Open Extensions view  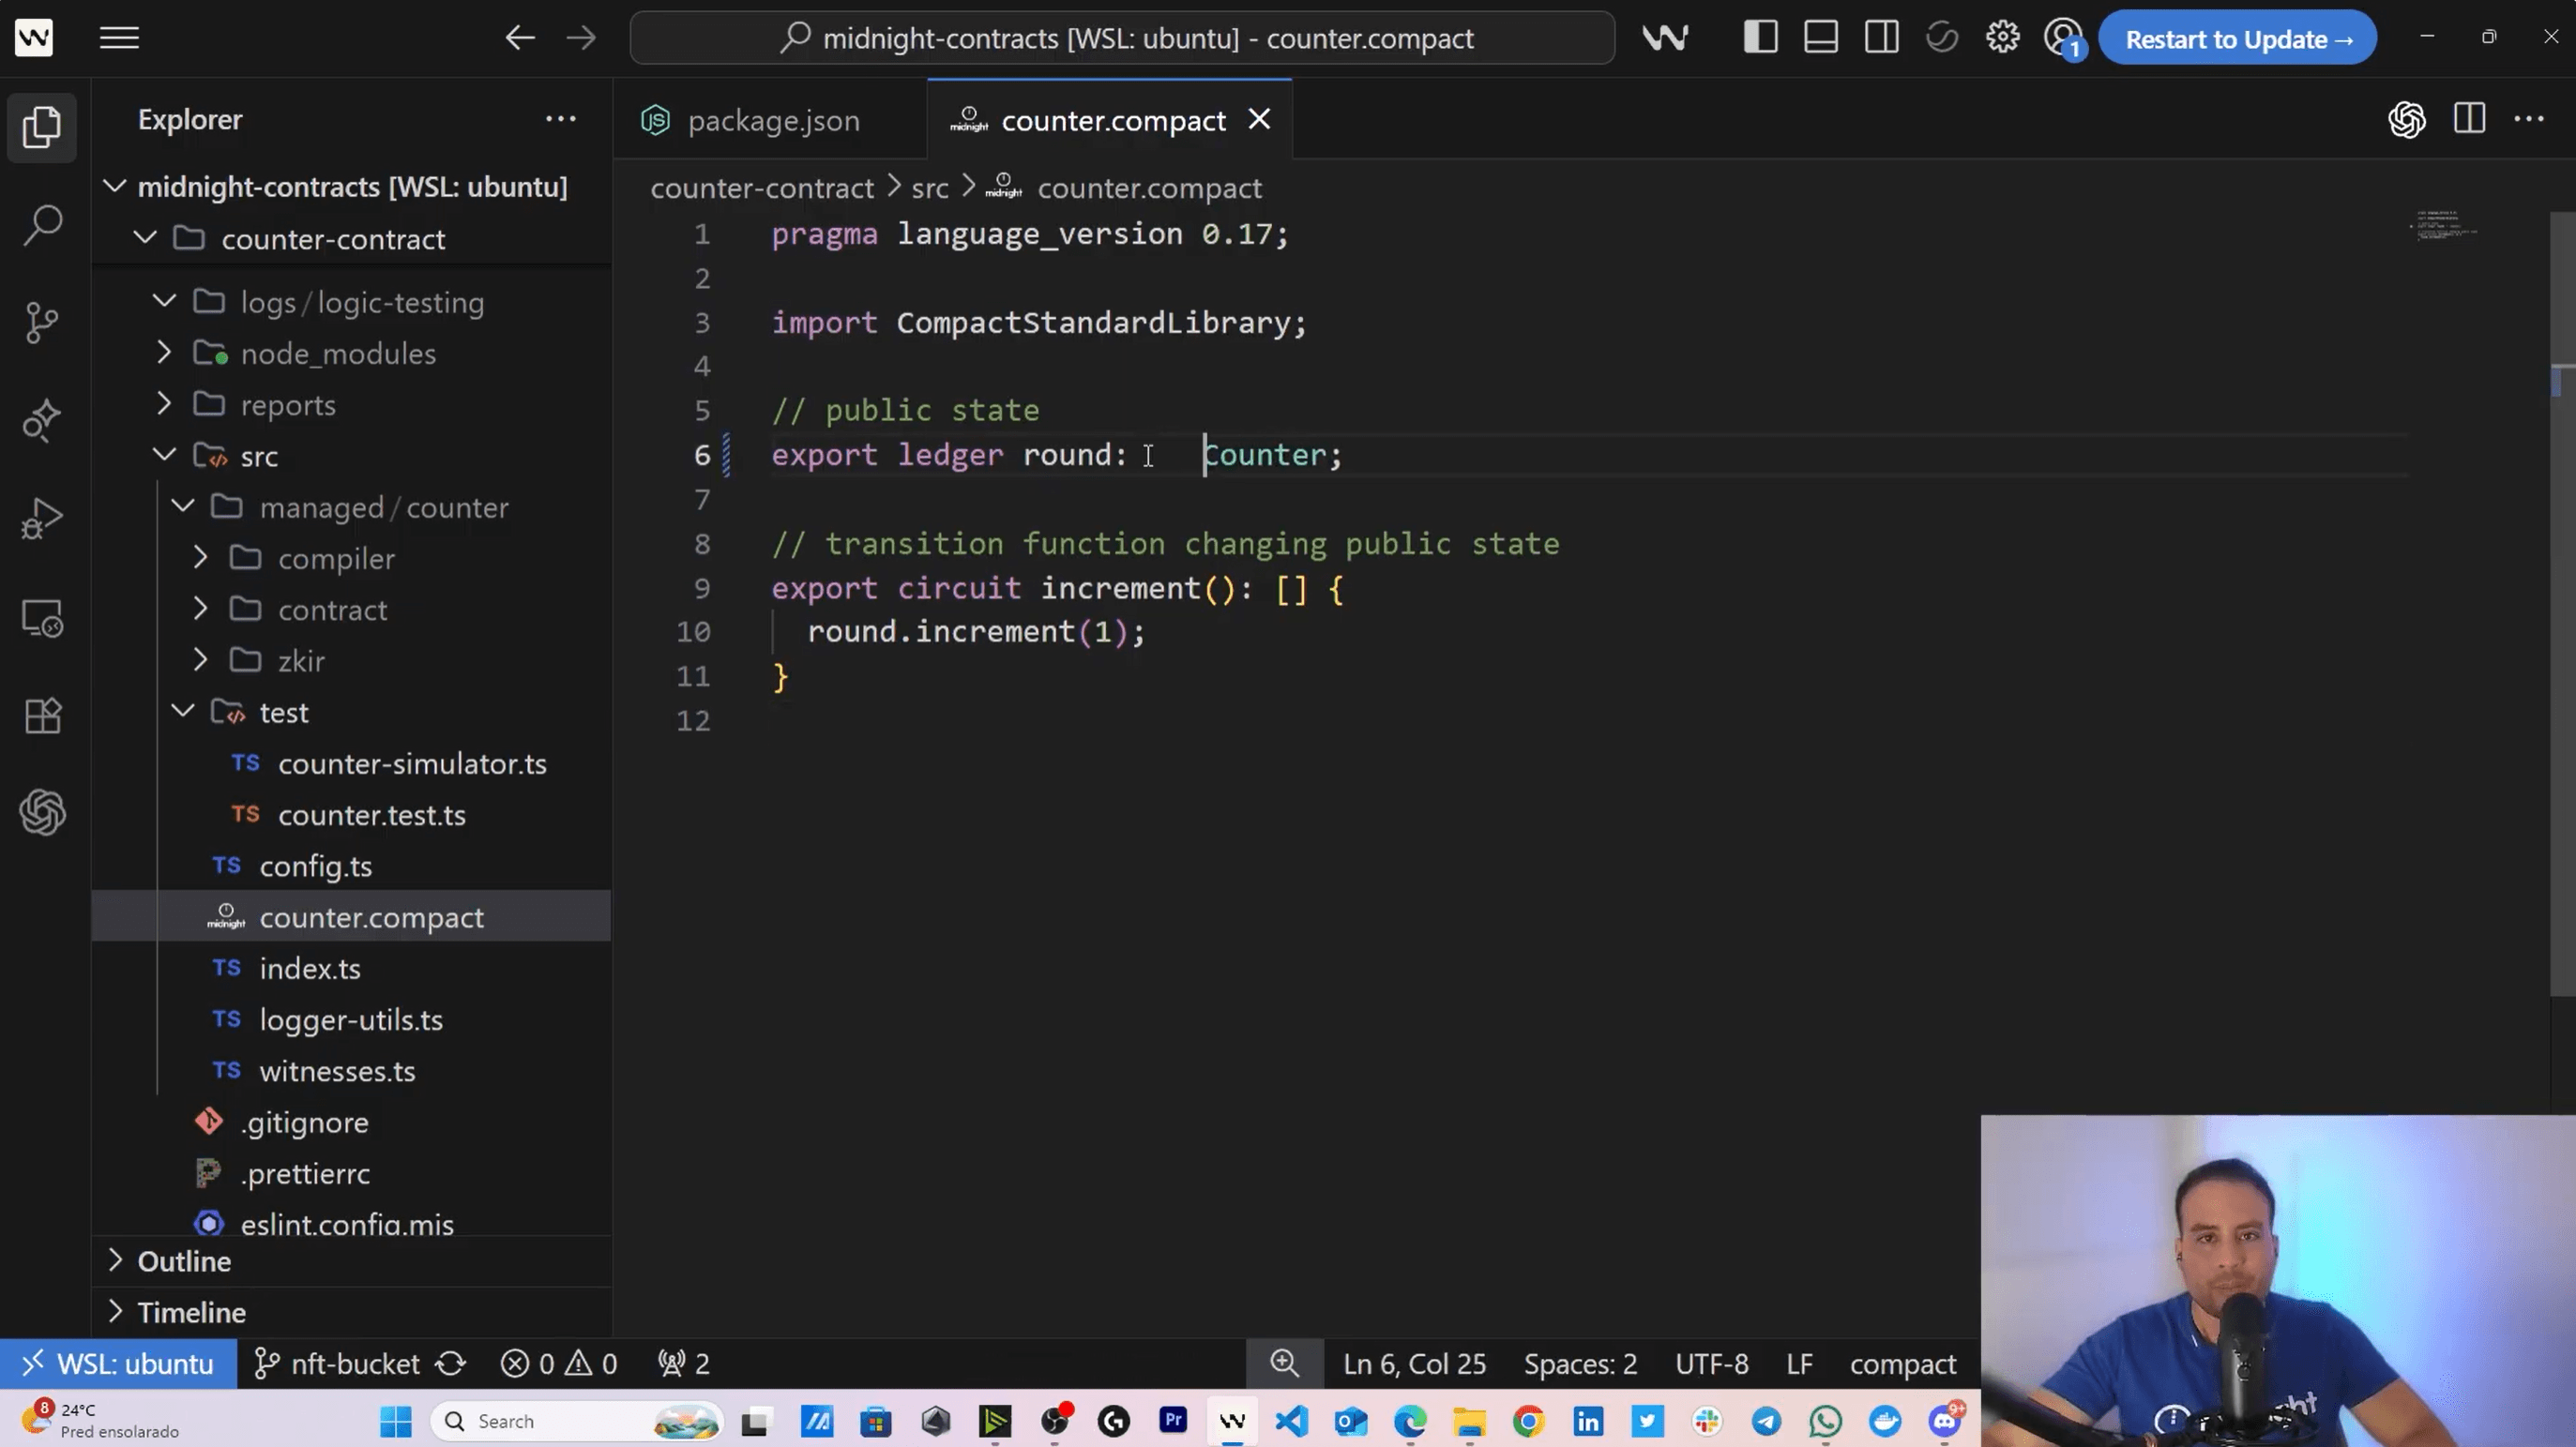click(x=42, y=716)
